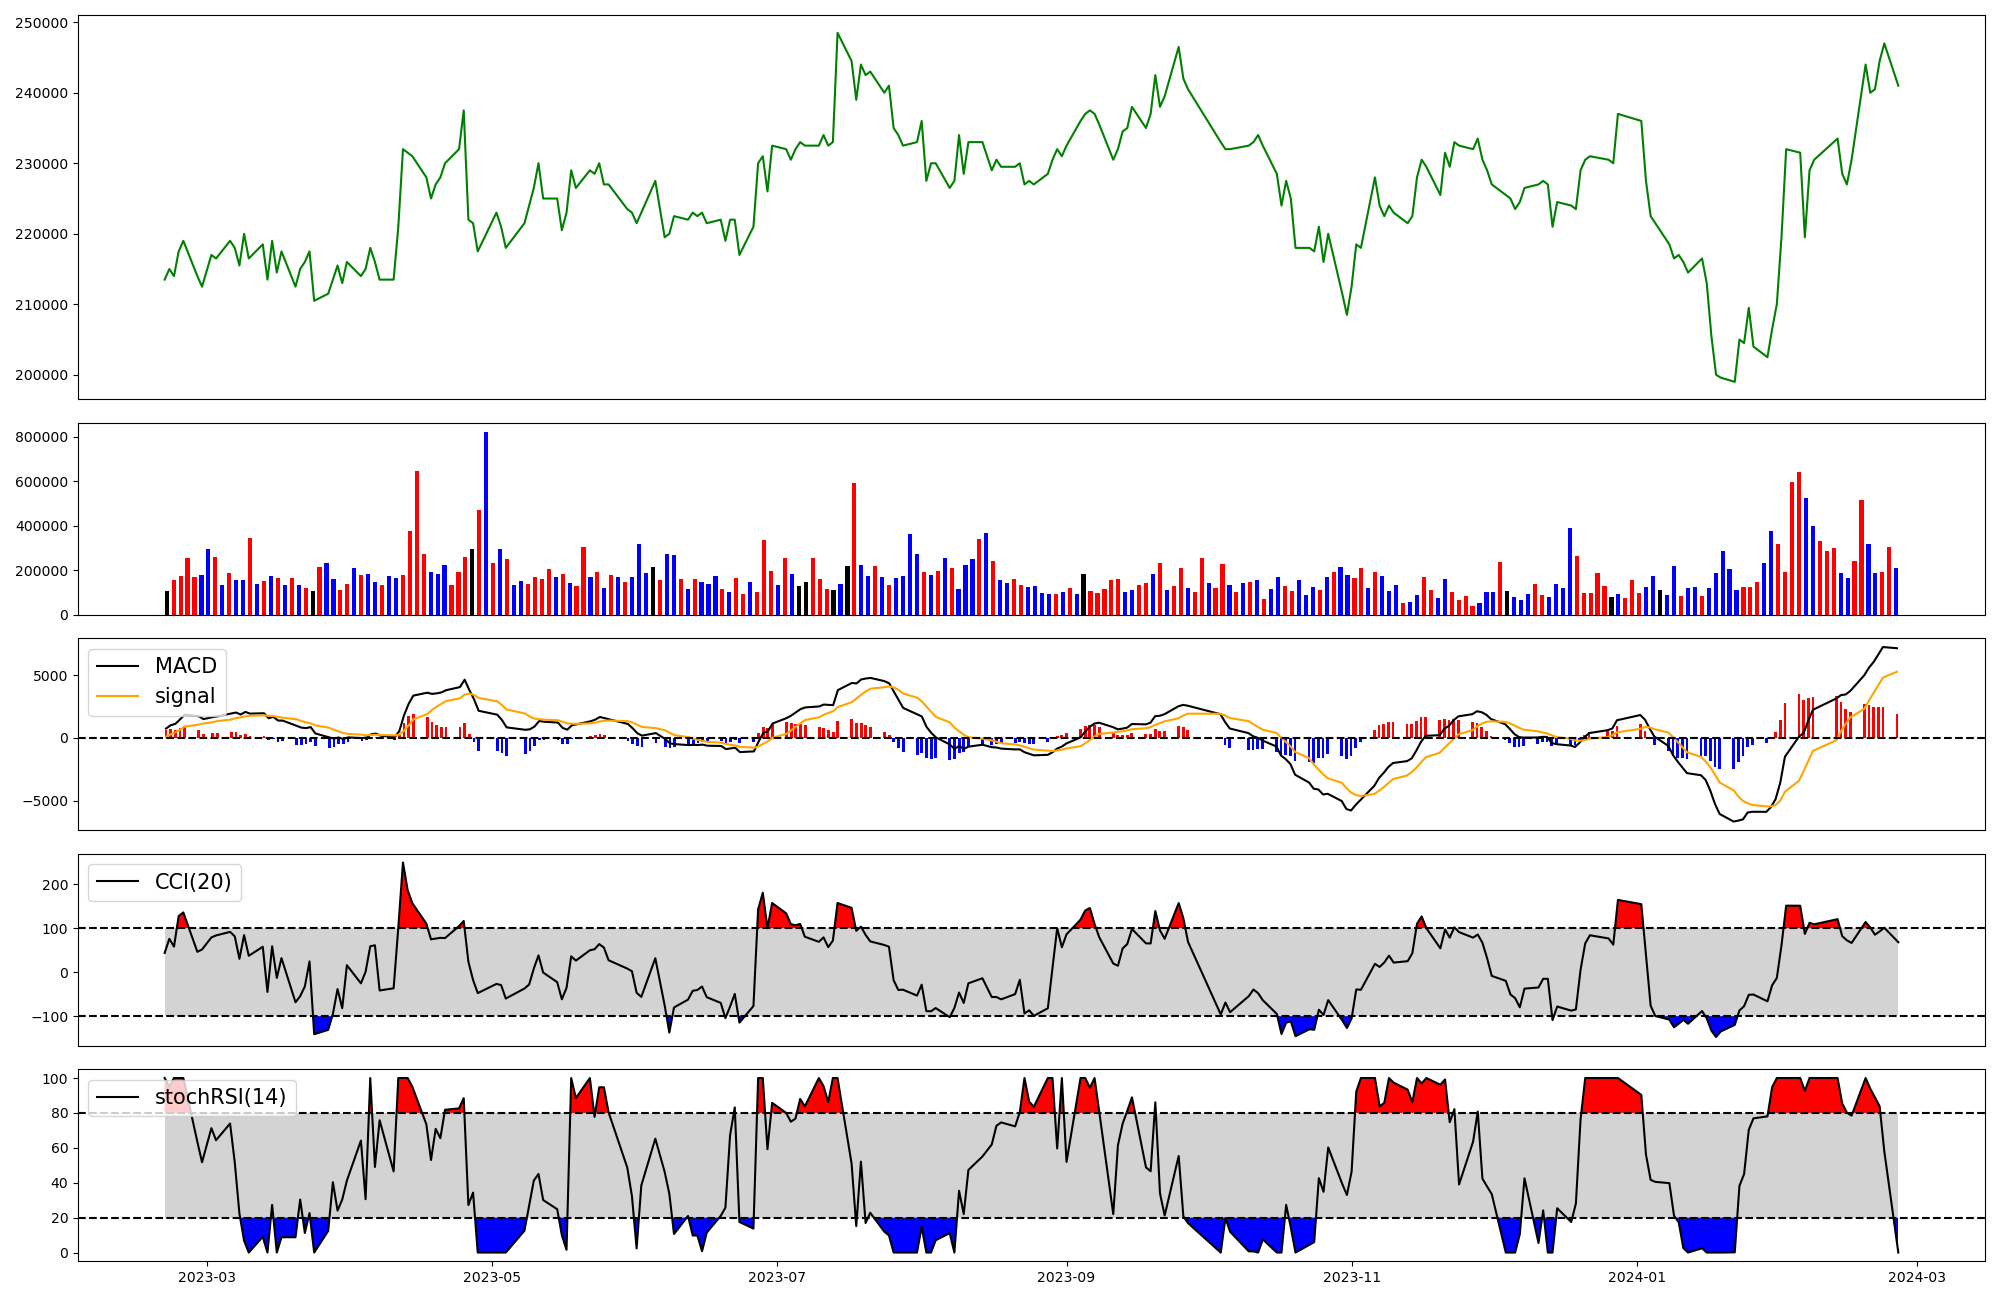Click the CCI(20) legend entry

point(192,882)
